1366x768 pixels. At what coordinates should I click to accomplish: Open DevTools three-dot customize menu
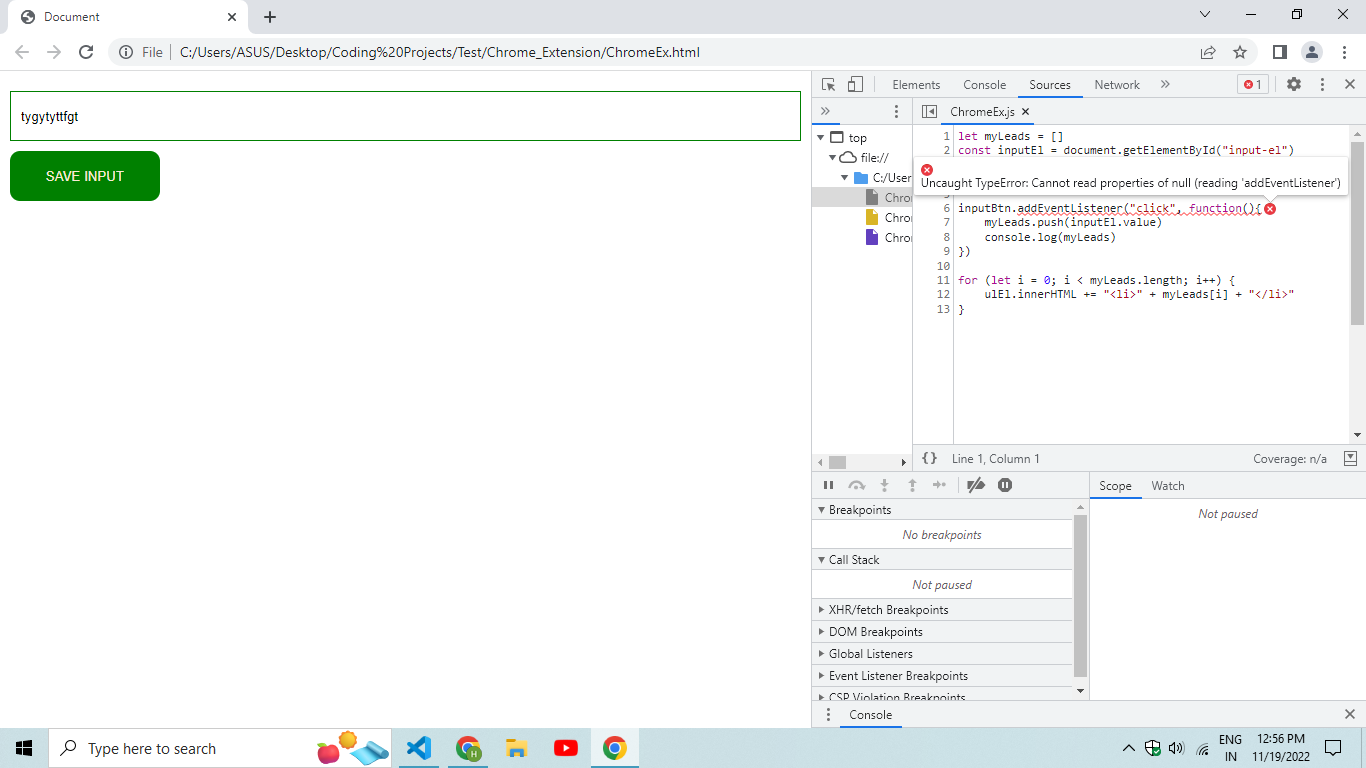pyautogui.click(x=1322, y=85)
